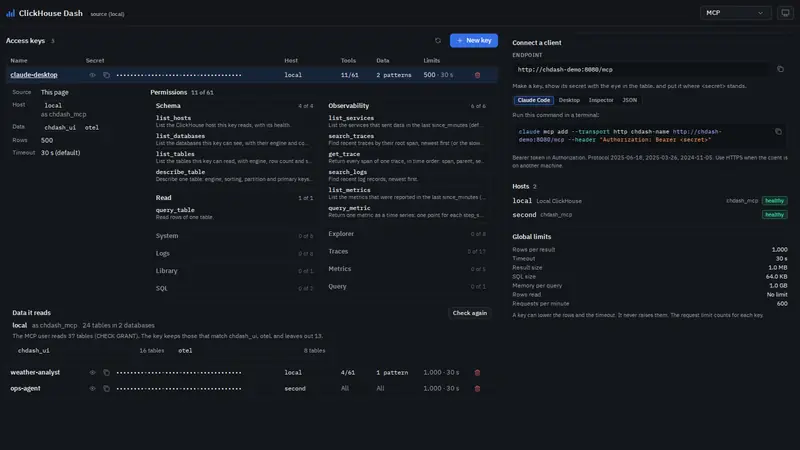
Task: Switch to the Inspector tab
Action: 601,100
